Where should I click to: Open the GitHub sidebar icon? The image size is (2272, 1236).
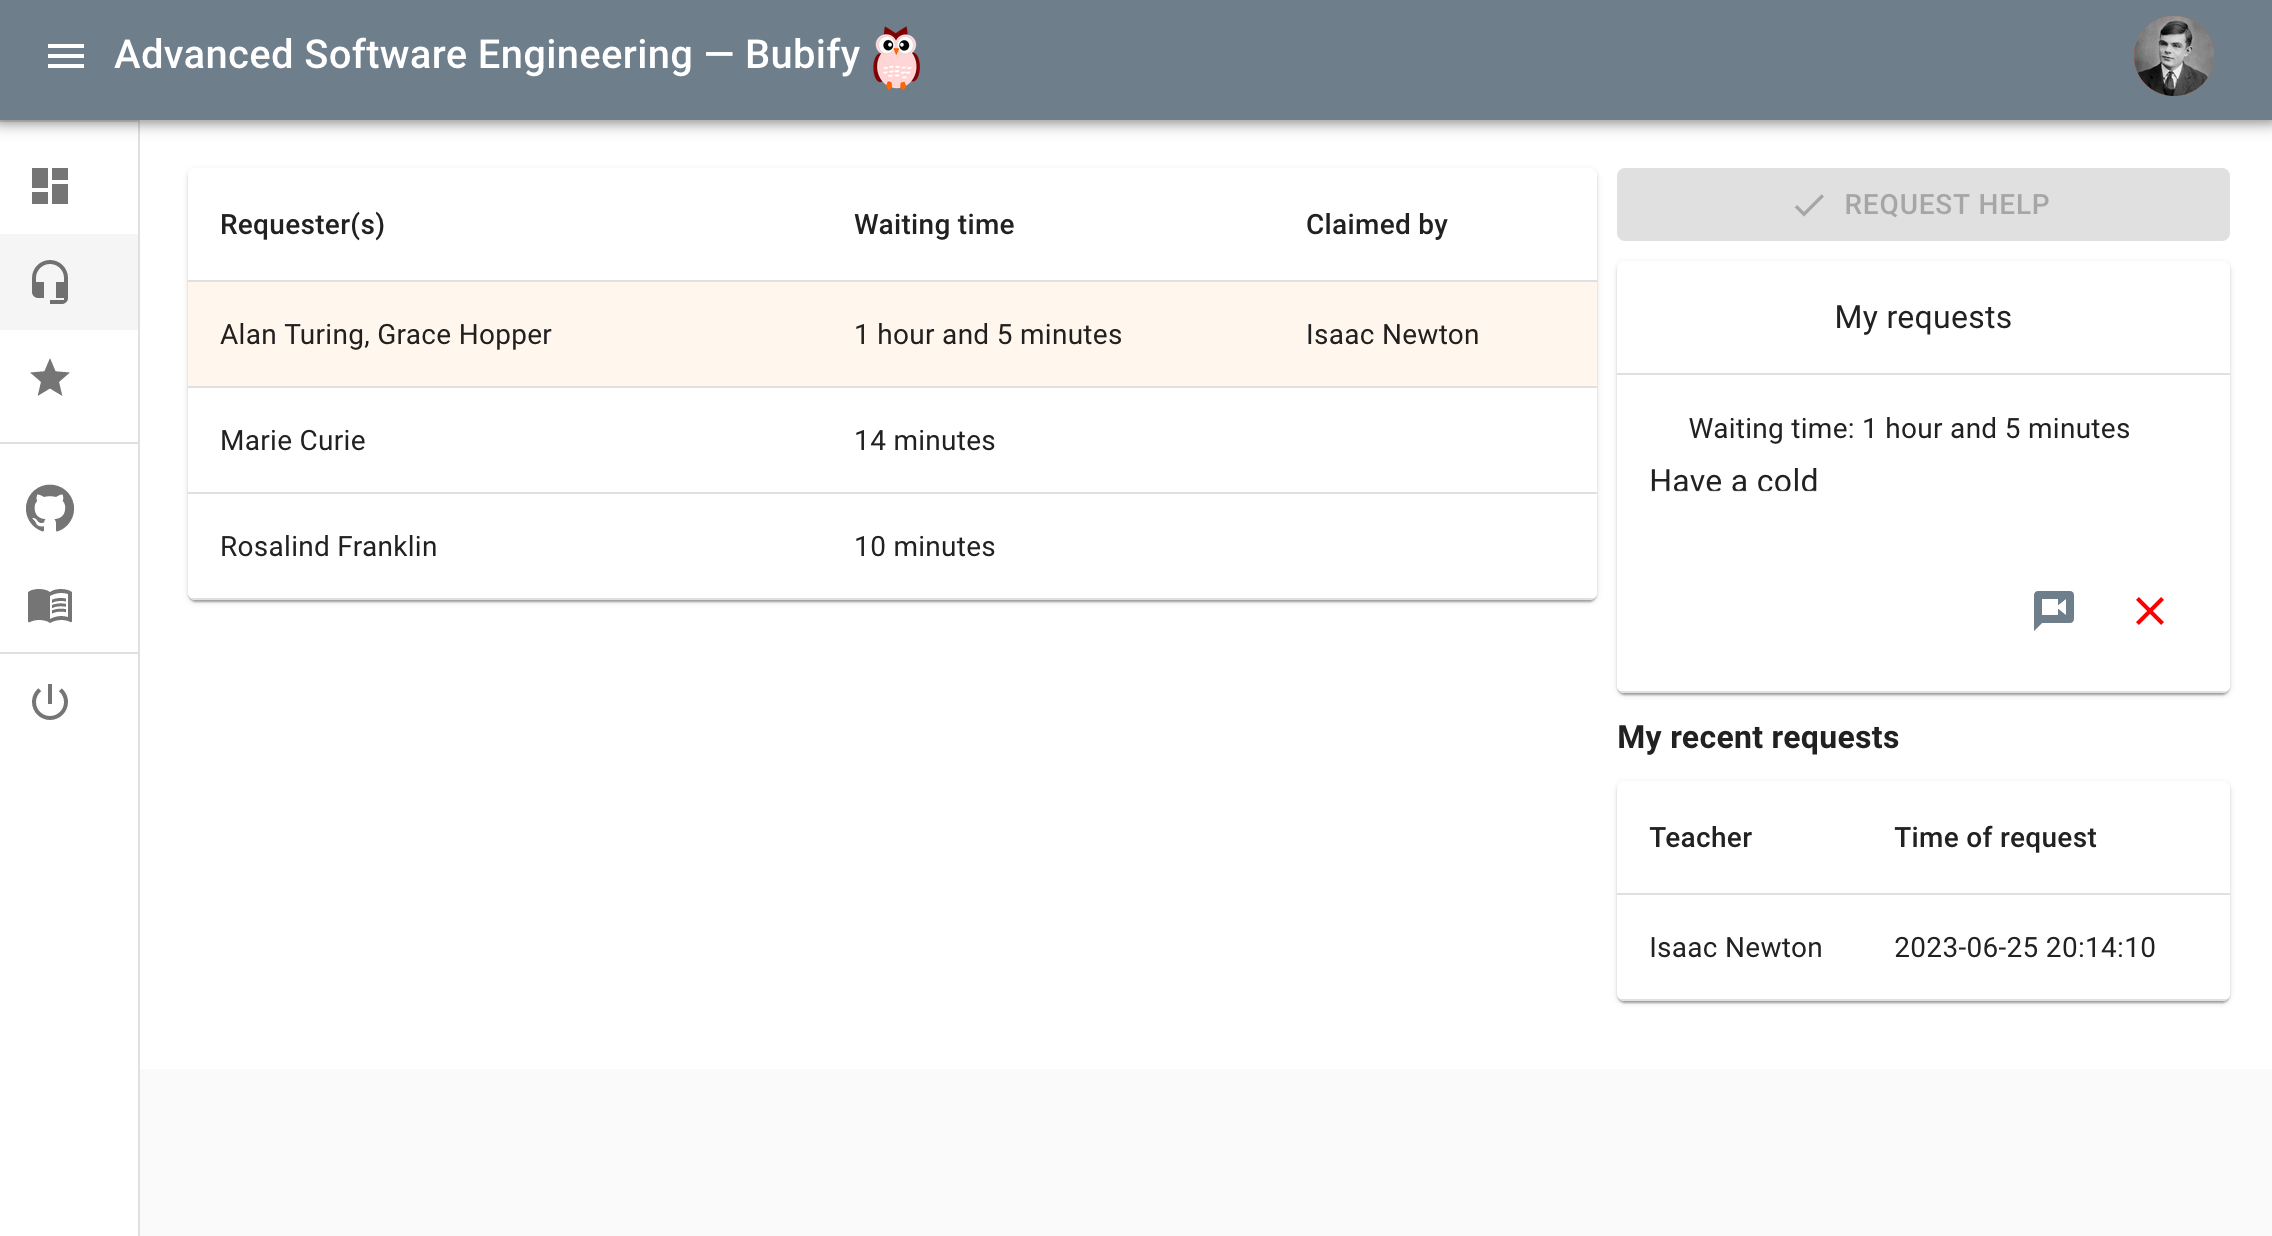[50, 509]
